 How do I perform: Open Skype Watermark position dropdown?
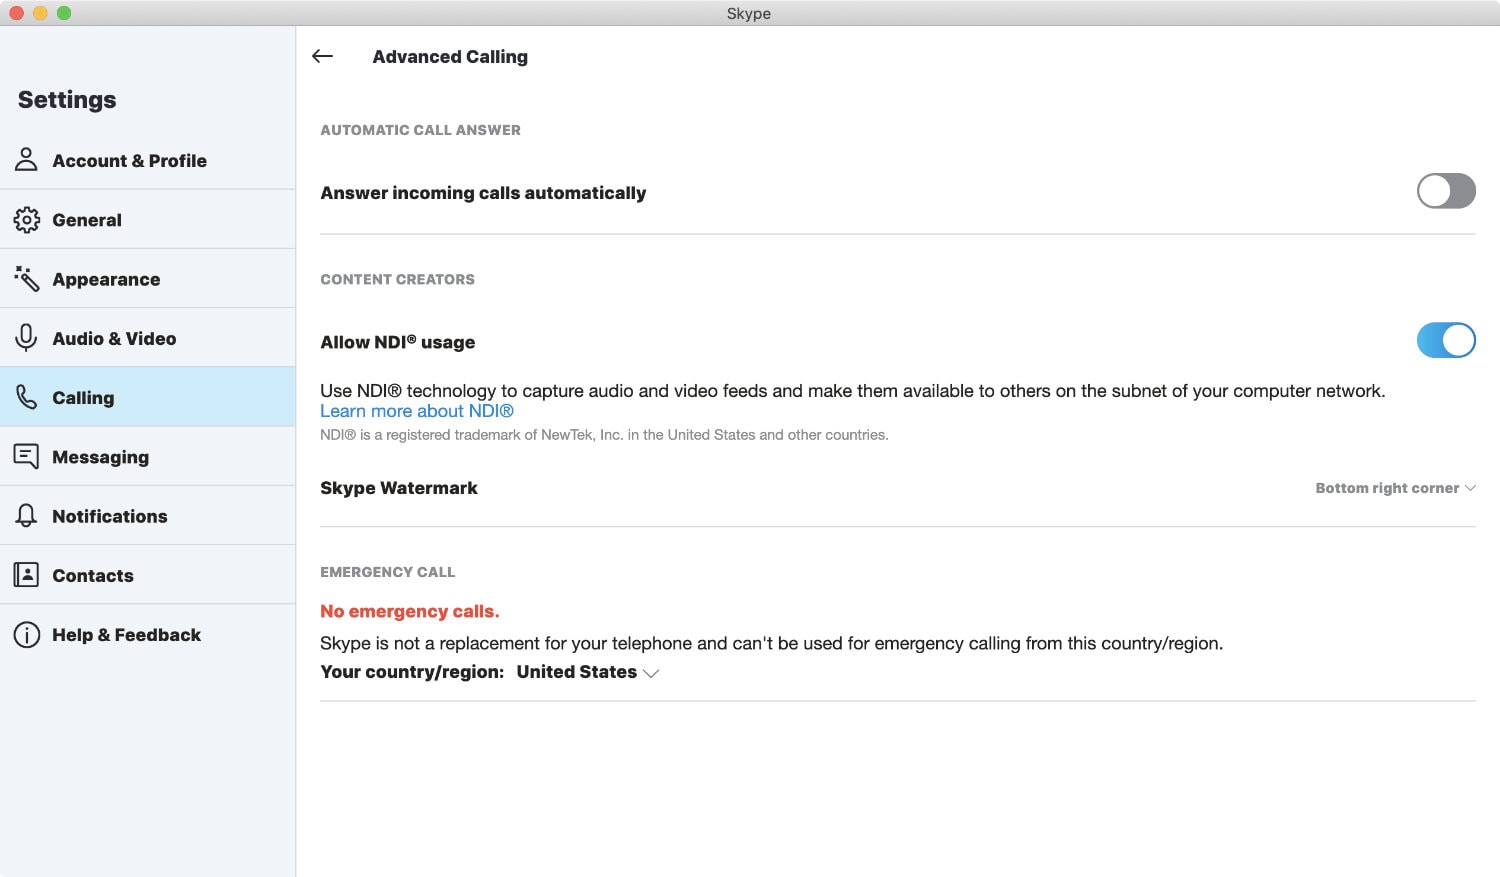1395,488
